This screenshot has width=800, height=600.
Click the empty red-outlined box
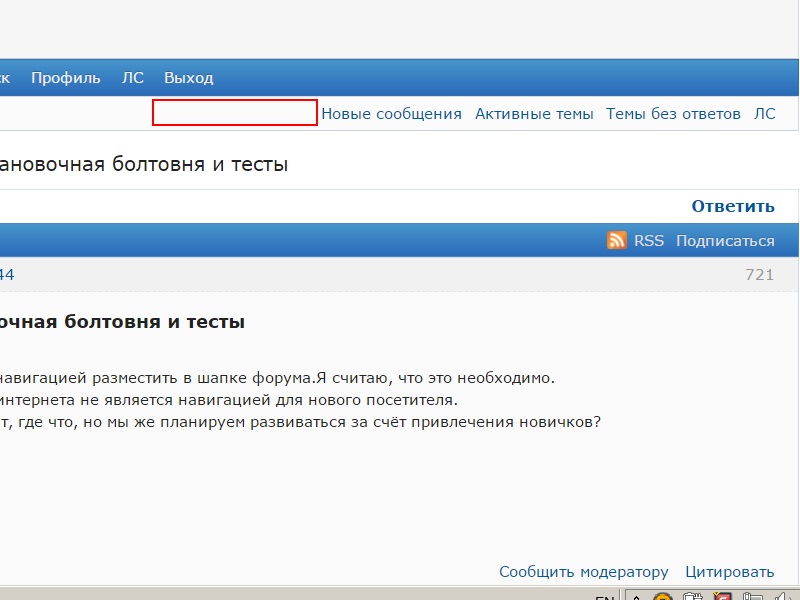pos(235,113)
